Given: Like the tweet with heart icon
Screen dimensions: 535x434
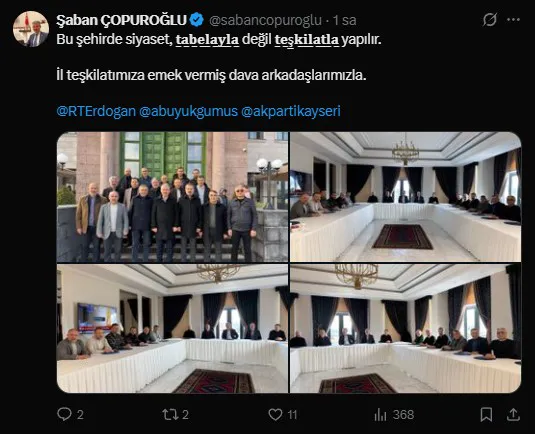Looking at the screenshot, I should (275, 414).
